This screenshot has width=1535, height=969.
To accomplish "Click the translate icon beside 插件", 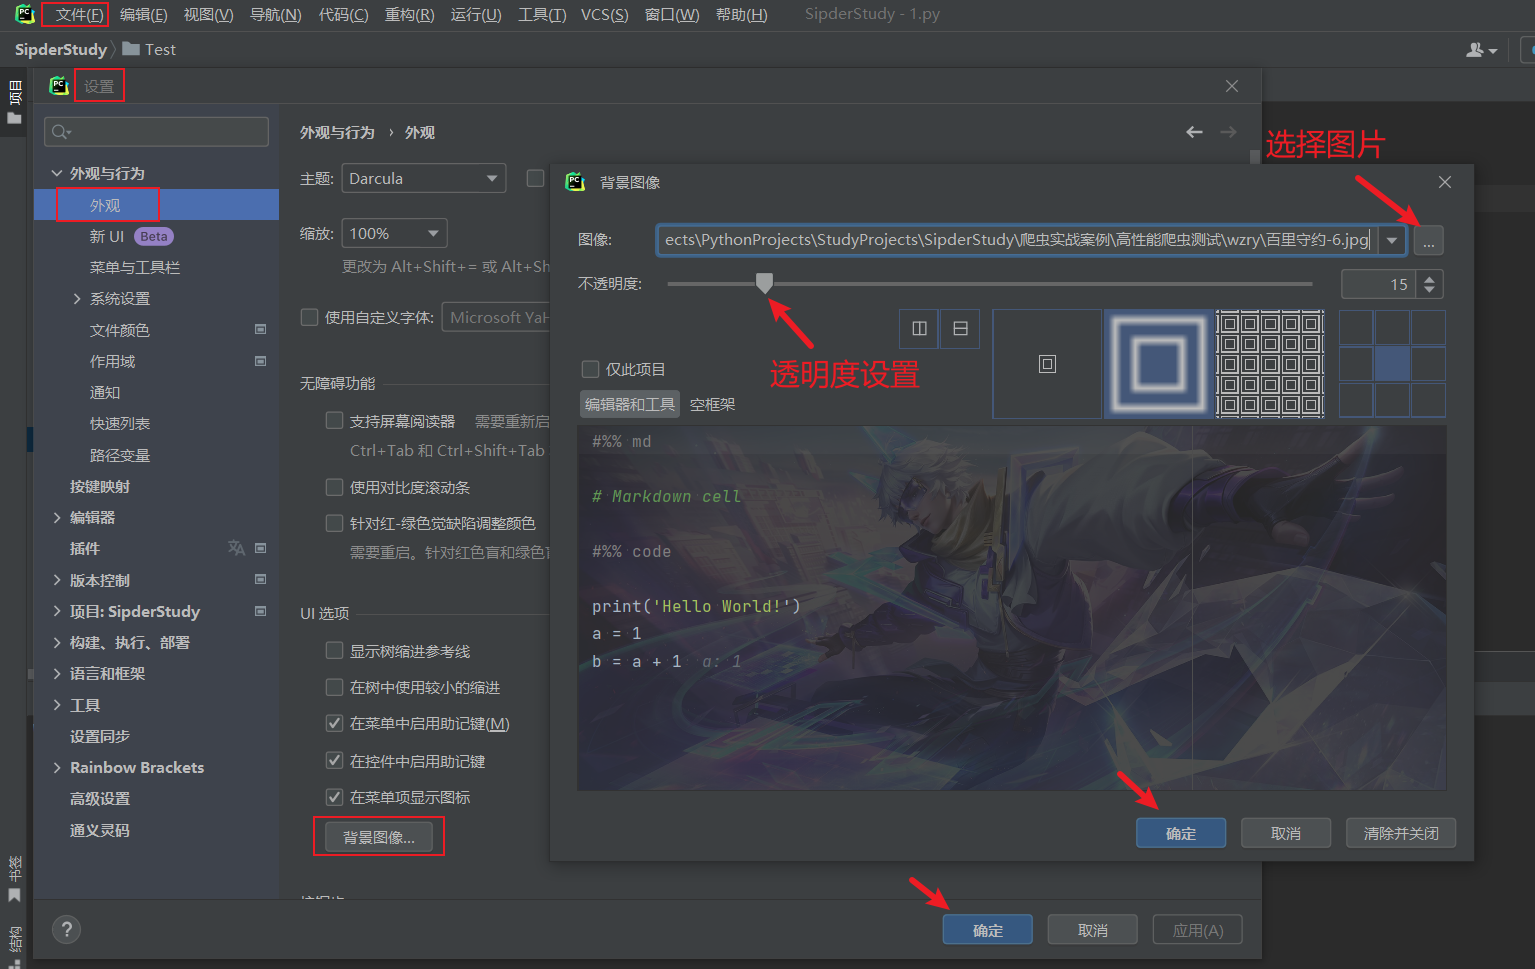I will click(236, 548).
